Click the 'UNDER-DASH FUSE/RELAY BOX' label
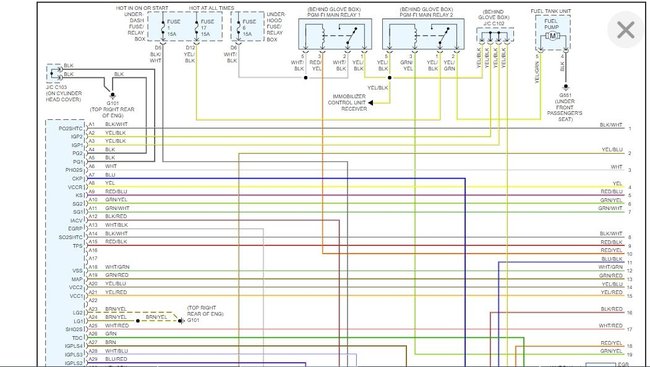The height and width of the screenshot is (367, 650). point(135,27)
